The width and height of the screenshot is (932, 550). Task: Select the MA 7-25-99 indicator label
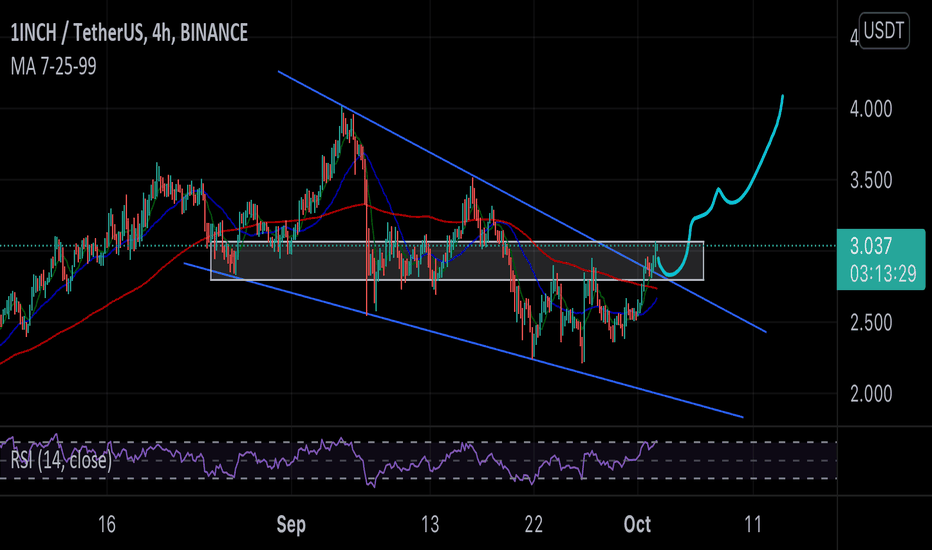[x=53, y=67]
